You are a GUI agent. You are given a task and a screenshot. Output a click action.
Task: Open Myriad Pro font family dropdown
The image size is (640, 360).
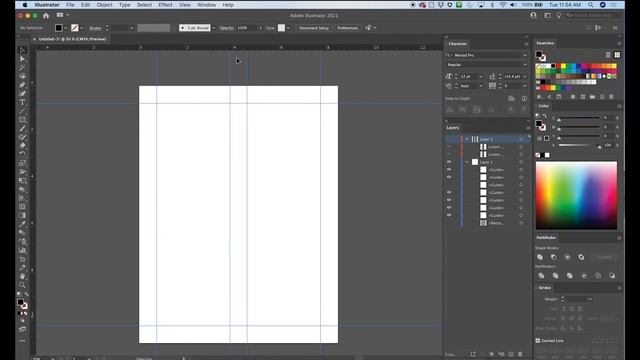[525, 55]
